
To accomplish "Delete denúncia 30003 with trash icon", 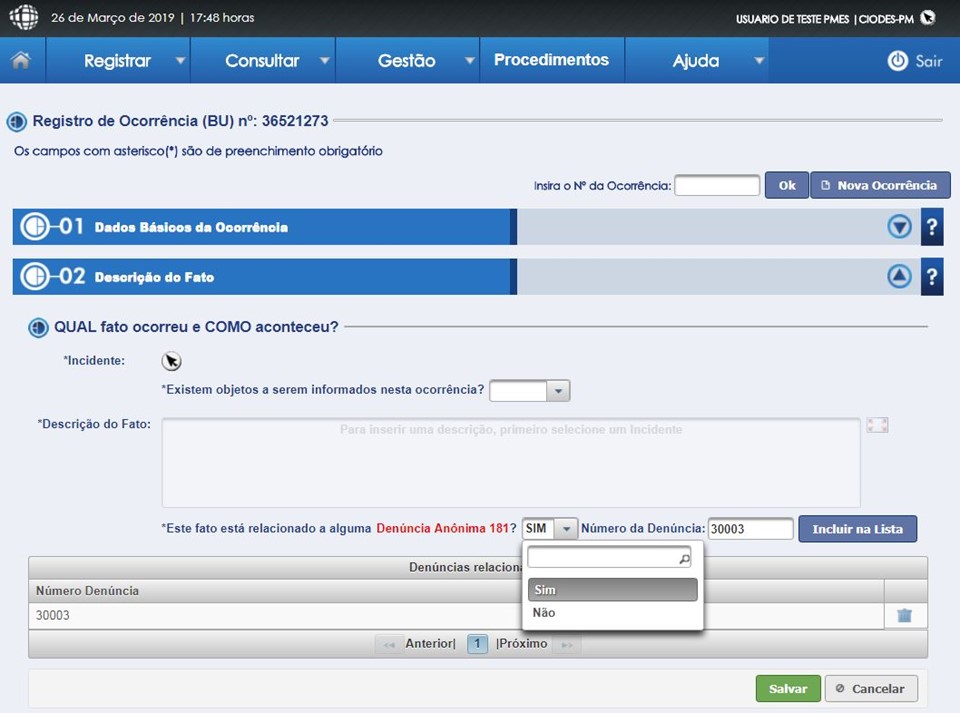I will [904, 615].
